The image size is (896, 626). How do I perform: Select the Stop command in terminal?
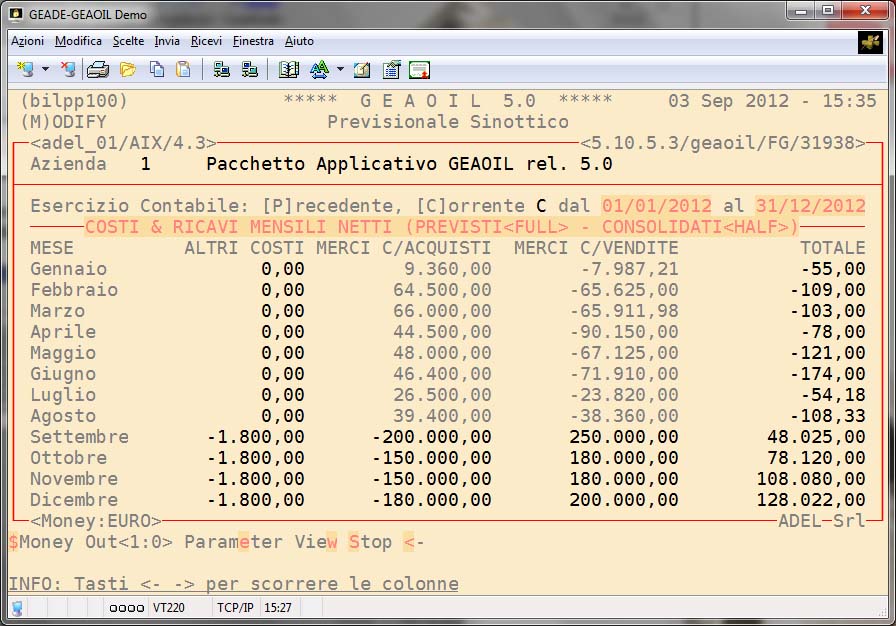(x=370, y=542)
